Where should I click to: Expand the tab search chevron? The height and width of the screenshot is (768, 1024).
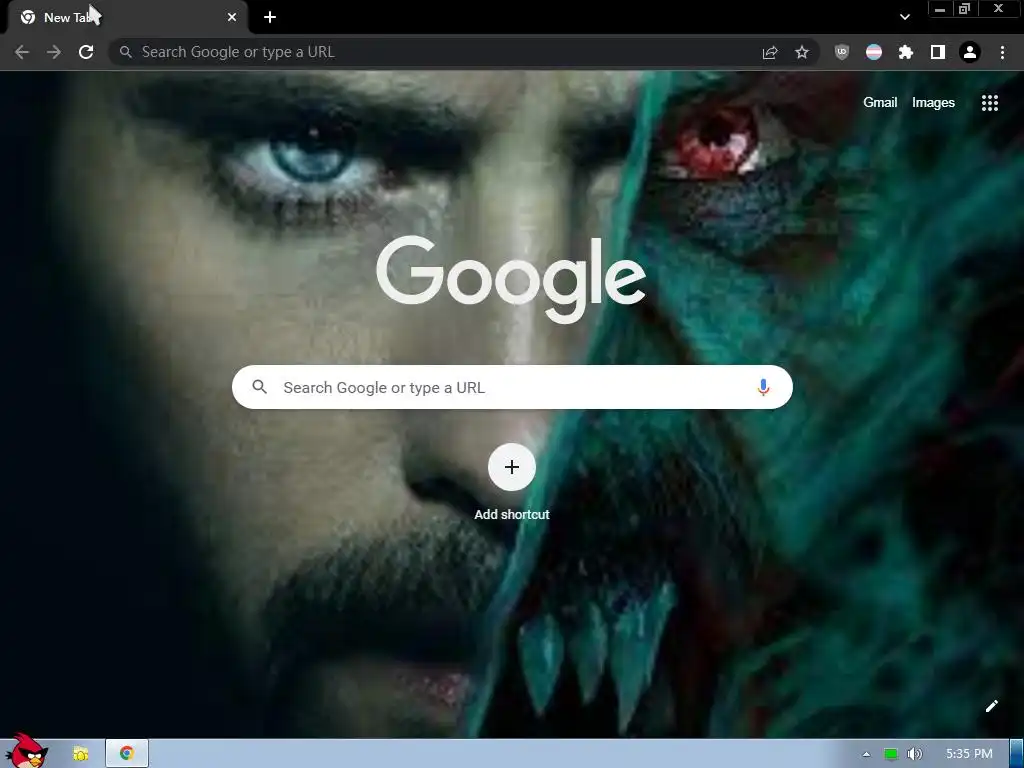(904, 17)
